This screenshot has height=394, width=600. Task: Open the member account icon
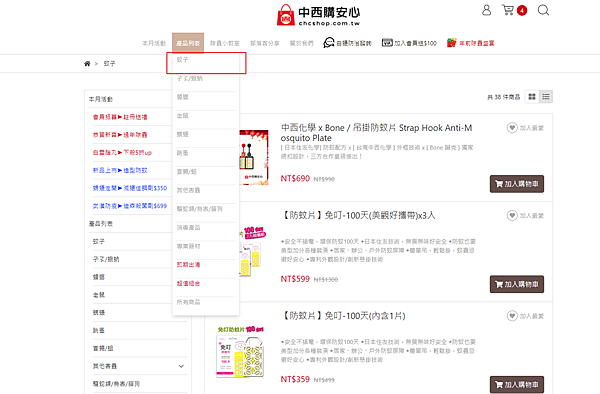pyautogui.click(x=486, y=10)
